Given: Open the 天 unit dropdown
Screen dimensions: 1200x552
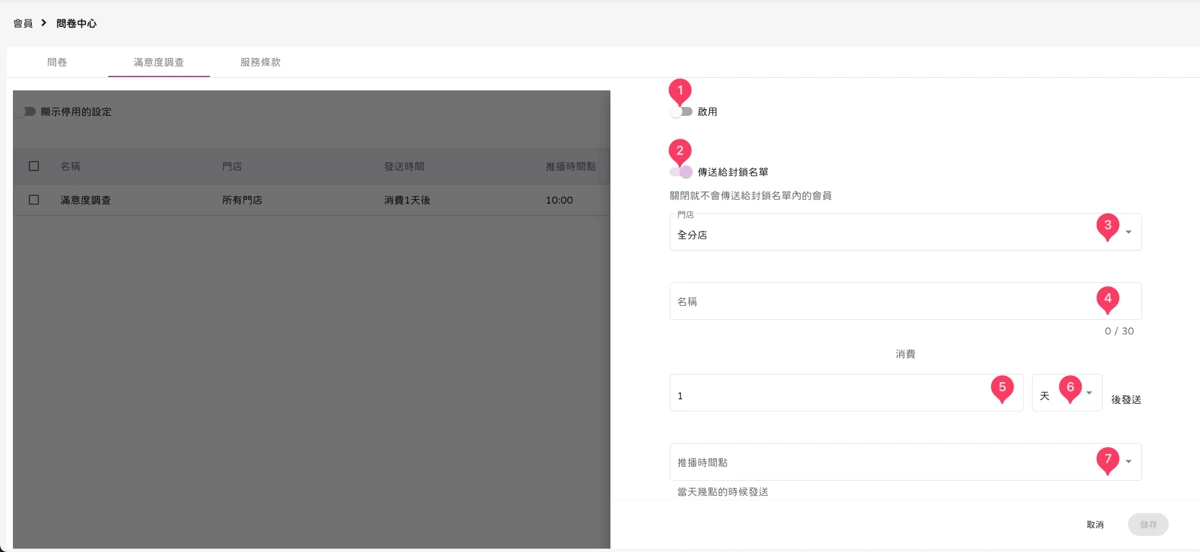Looking at the screenshot, I should coord(1067,393).
